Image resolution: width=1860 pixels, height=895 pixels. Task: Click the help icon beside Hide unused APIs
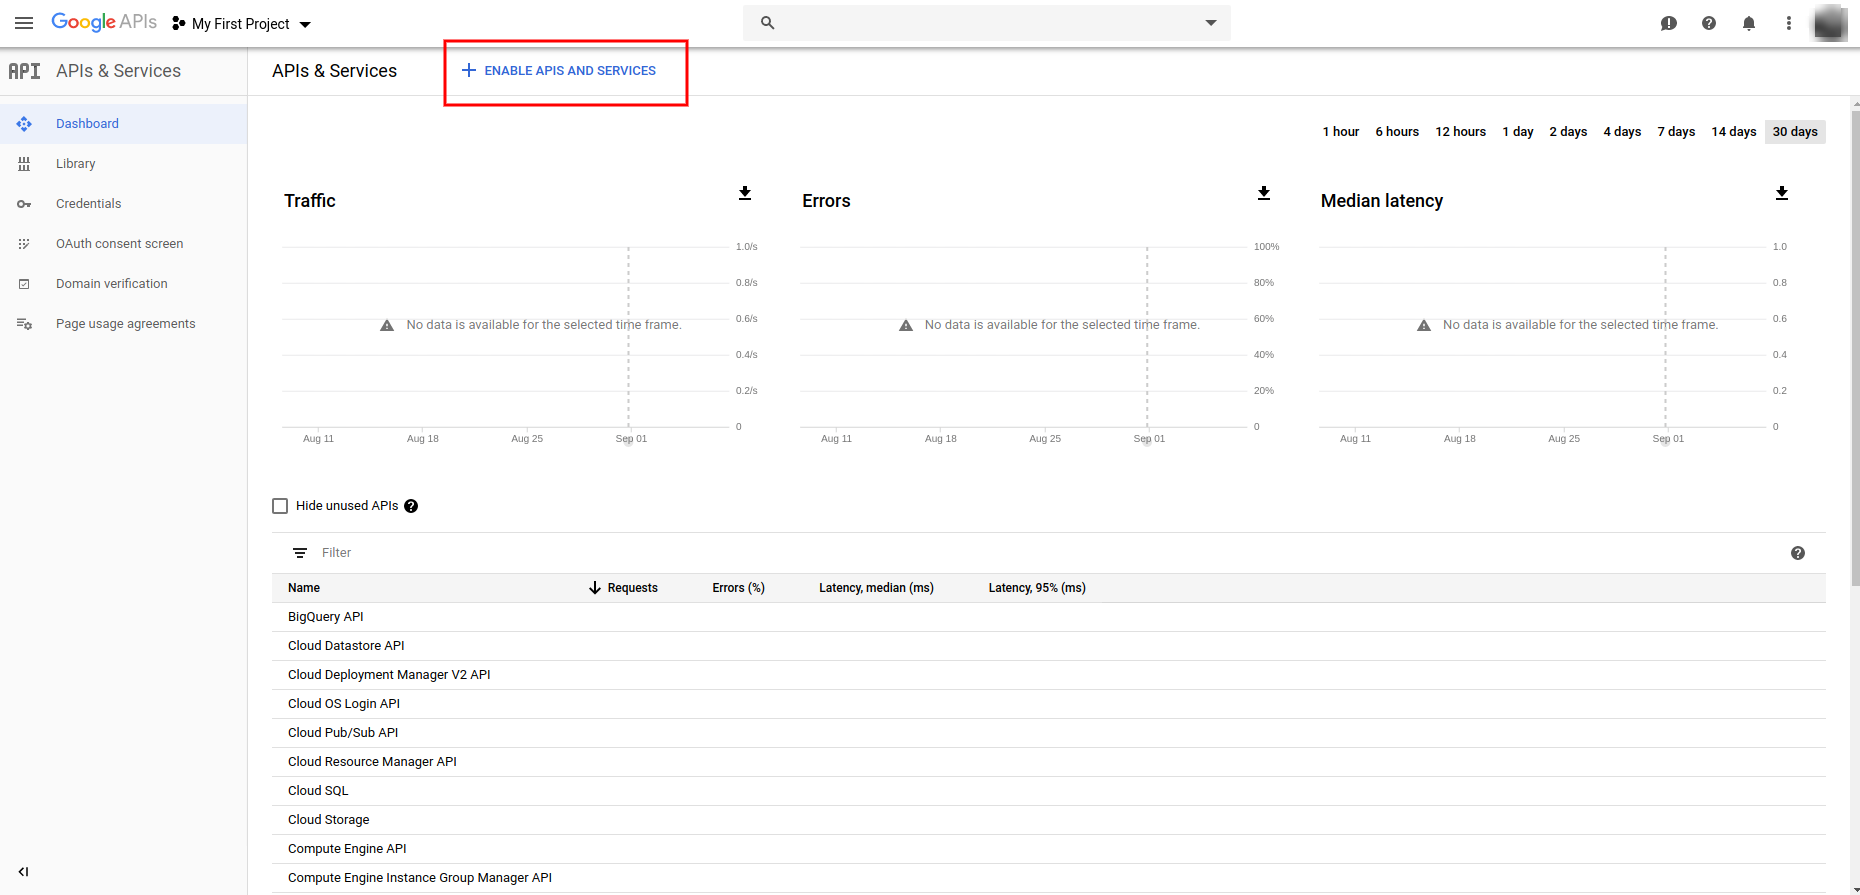tap(411, 506)
